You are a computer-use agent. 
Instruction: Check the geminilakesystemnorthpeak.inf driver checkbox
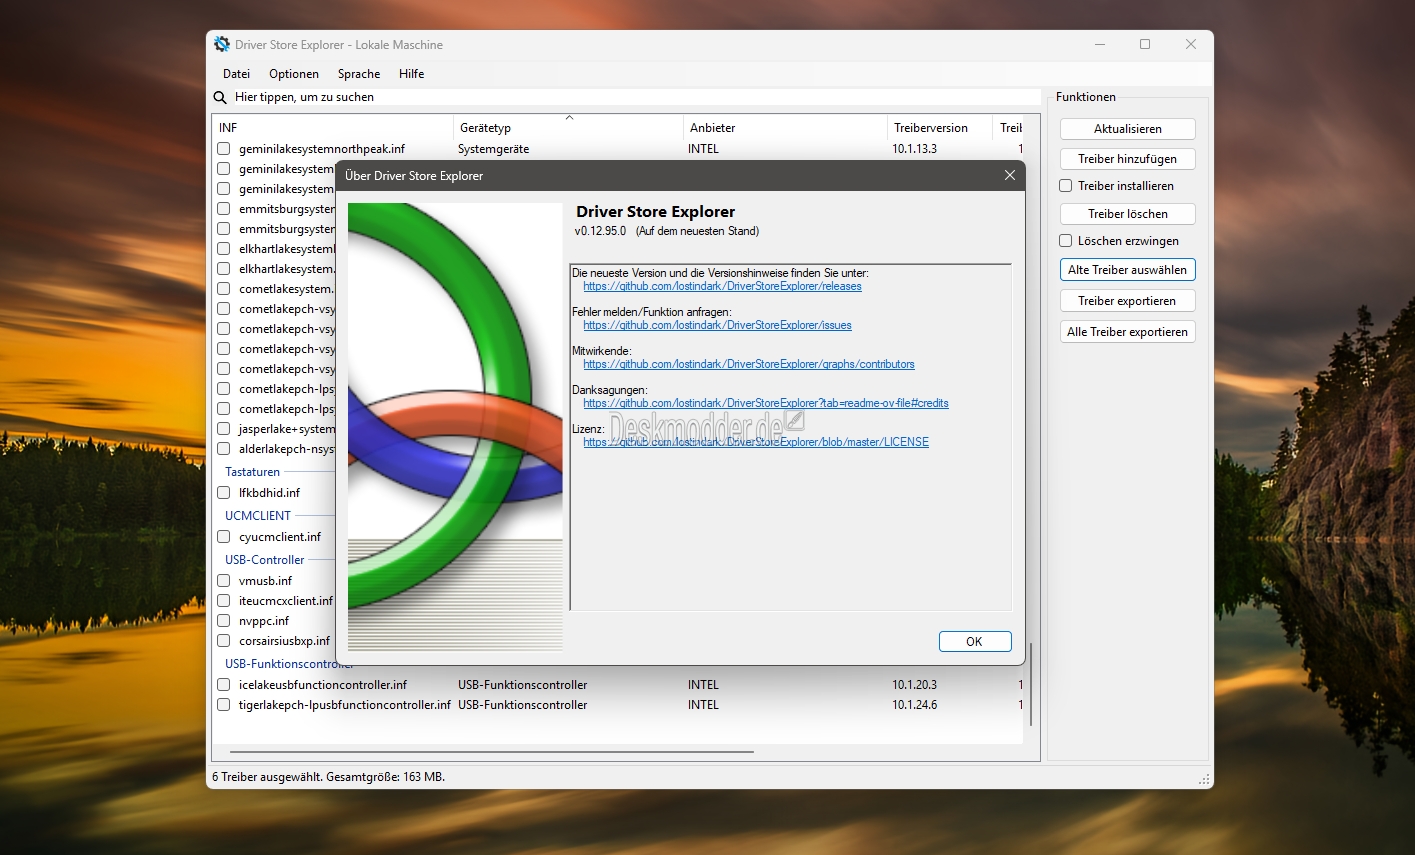click(x=224, y=149)
